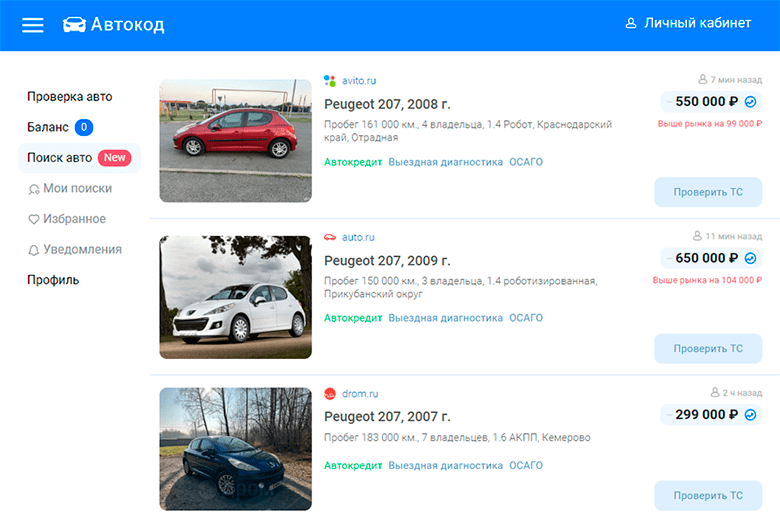Screen dimensions: 780x527
Task: Click the user icon beside Личный кабинет
Action: (x=631, y=23)
